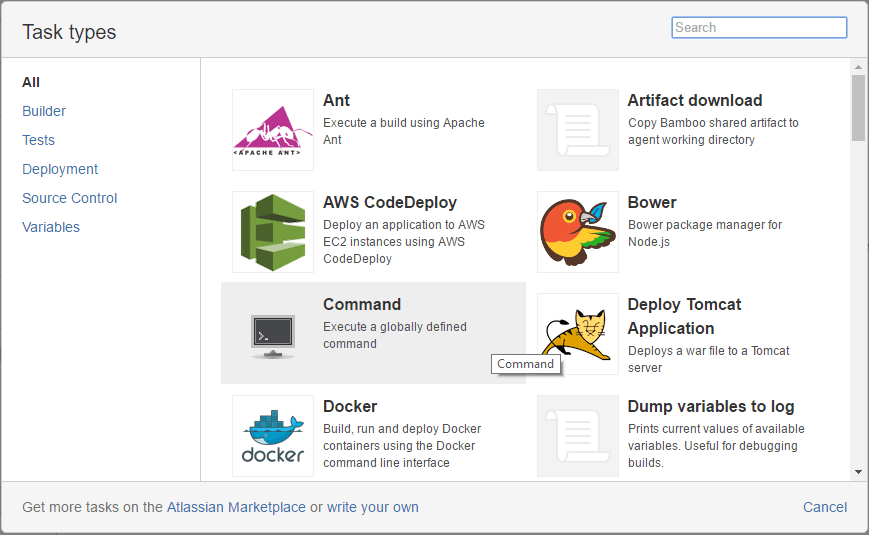Click 'Deploy an application to AWS EC2' description
The height and width of the screenshot is (535, 869).
(404, 242)
